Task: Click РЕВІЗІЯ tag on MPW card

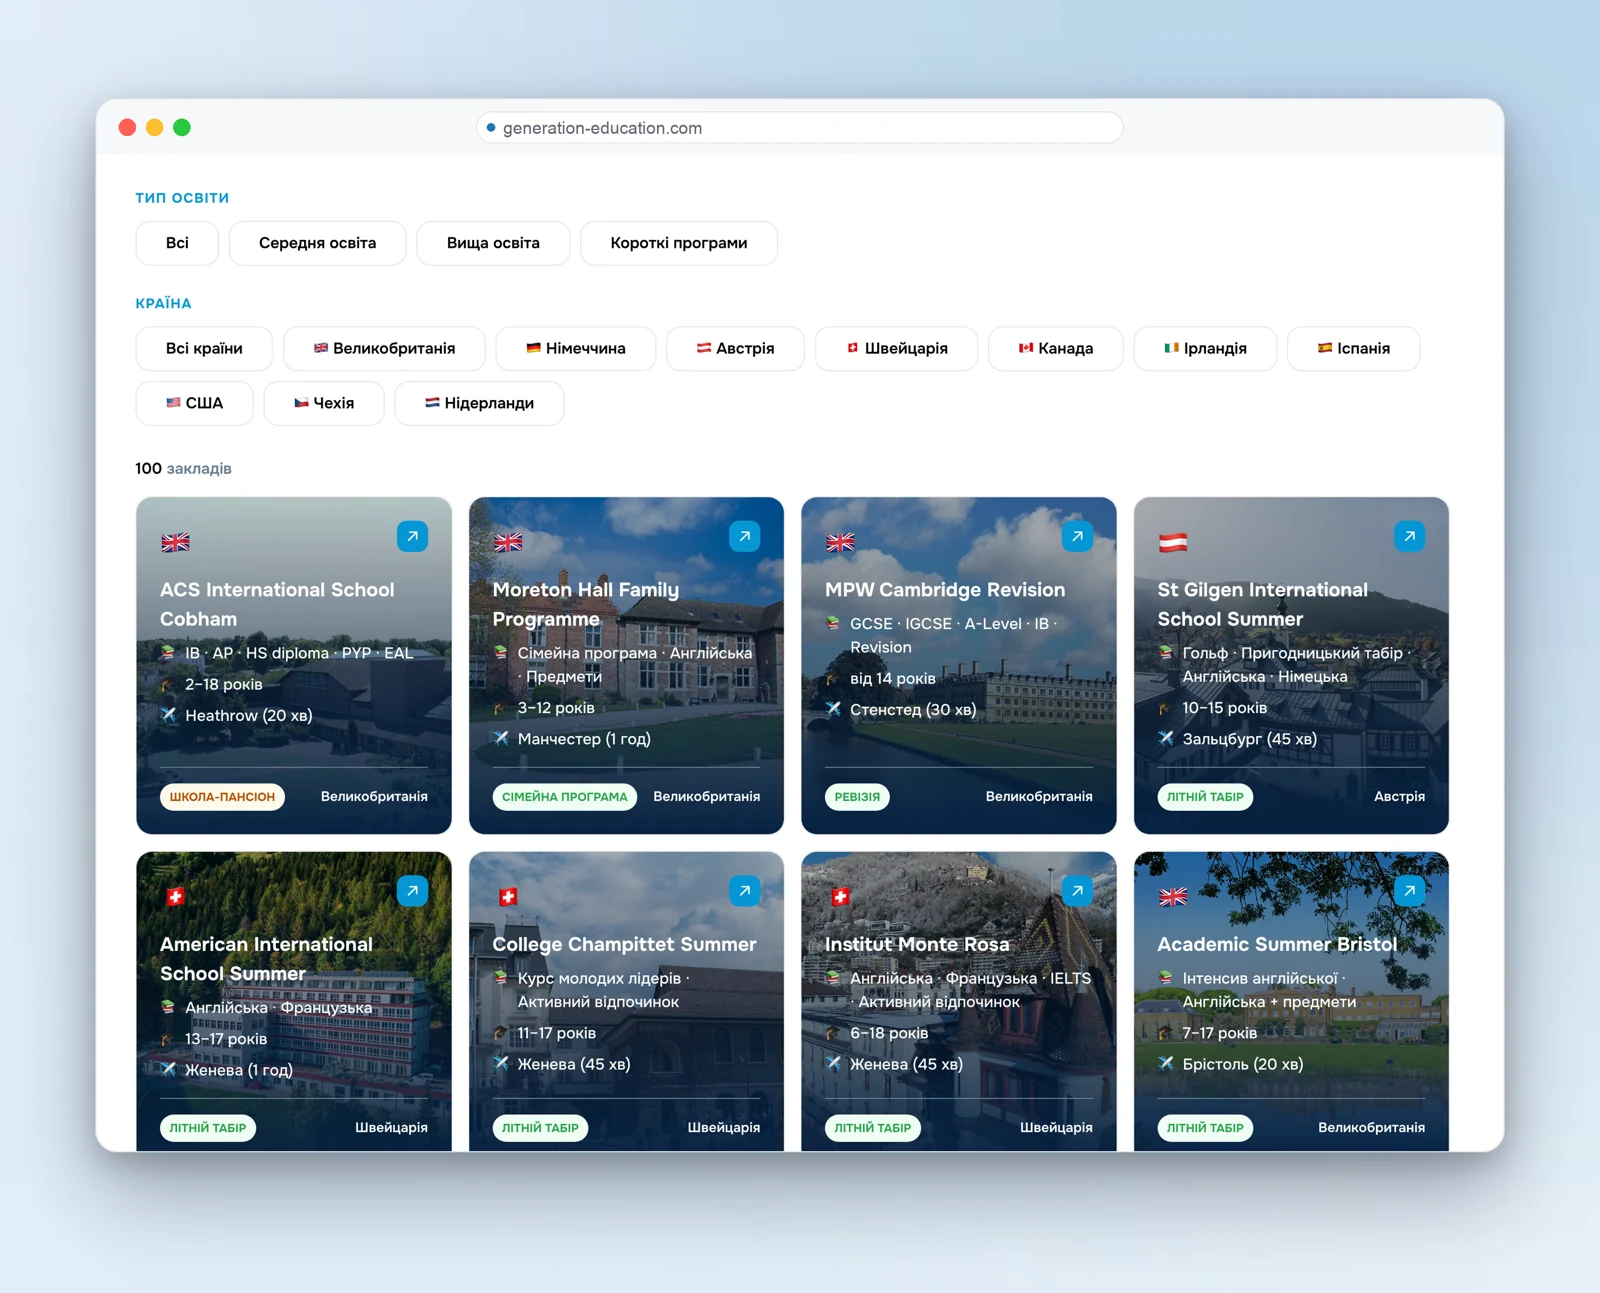Action: [x=857, y=797]
